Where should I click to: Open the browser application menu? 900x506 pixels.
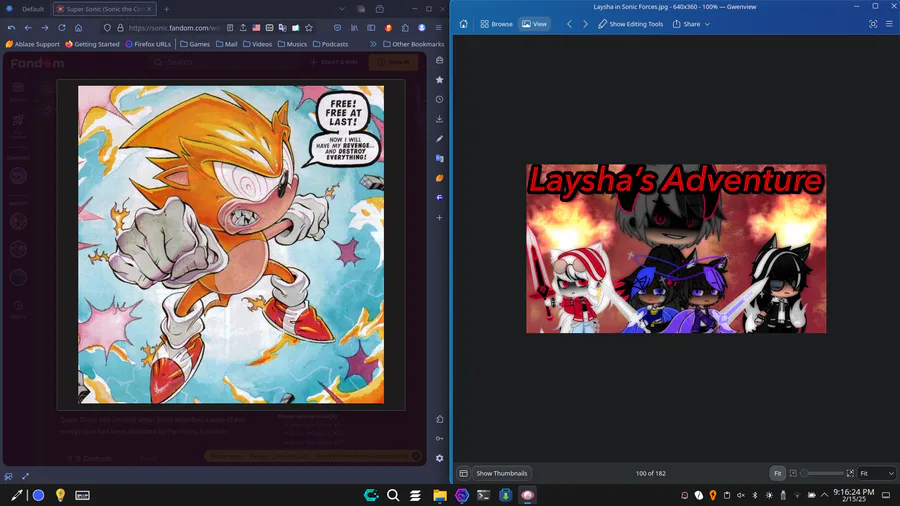coord(439,28)
